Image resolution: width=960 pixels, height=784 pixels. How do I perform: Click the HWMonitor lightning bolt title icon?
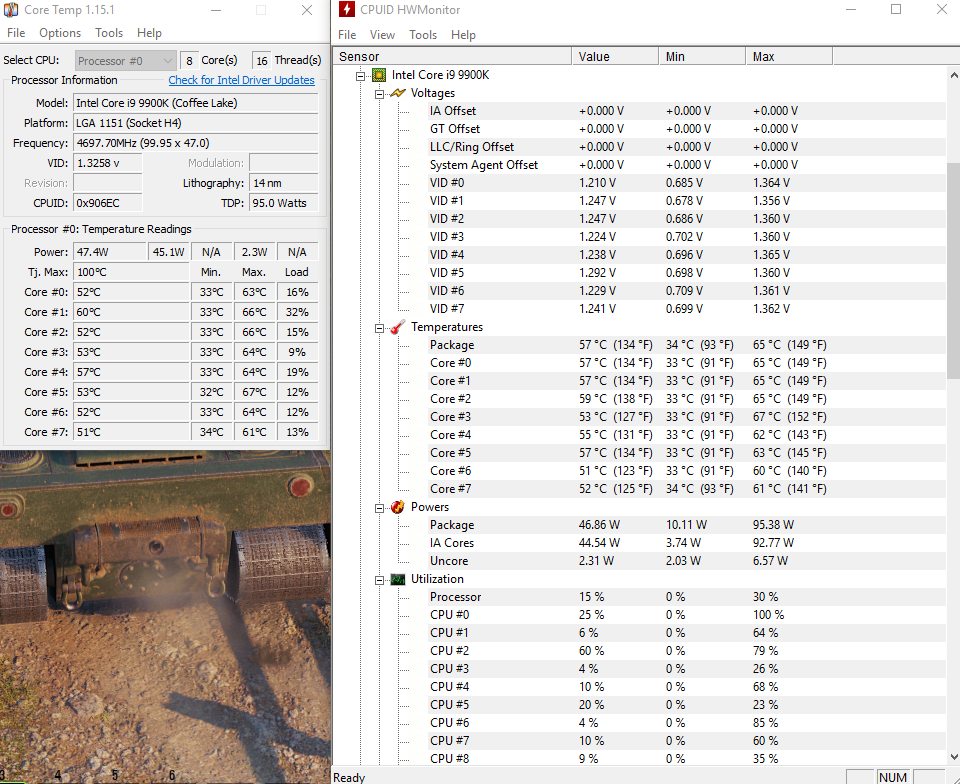click(347, 9)
